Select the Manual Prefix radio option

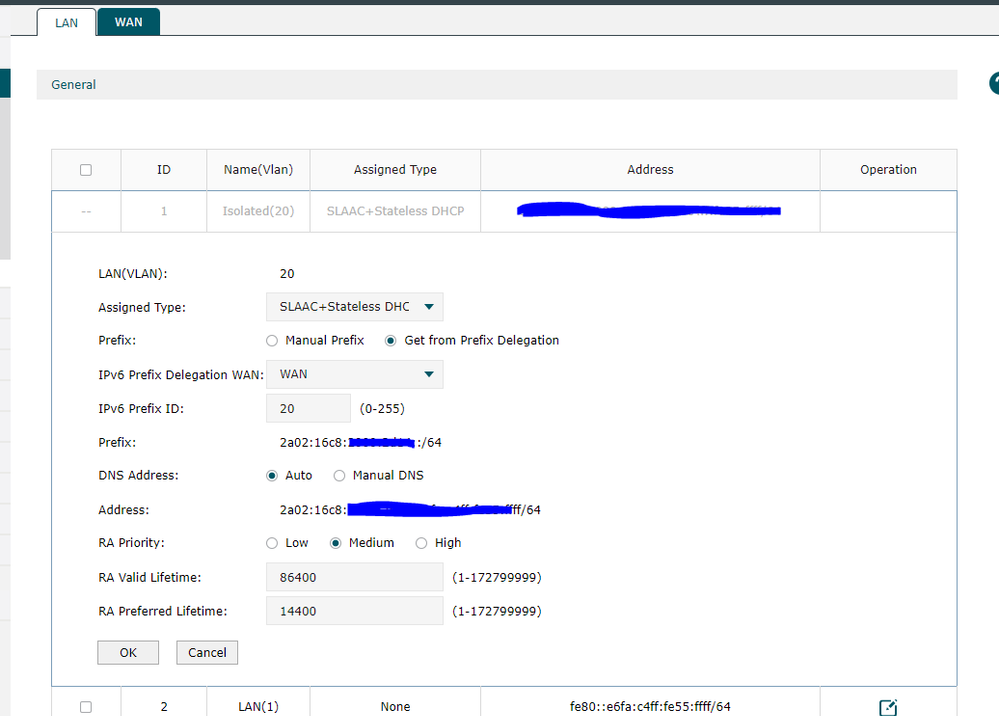272,341
